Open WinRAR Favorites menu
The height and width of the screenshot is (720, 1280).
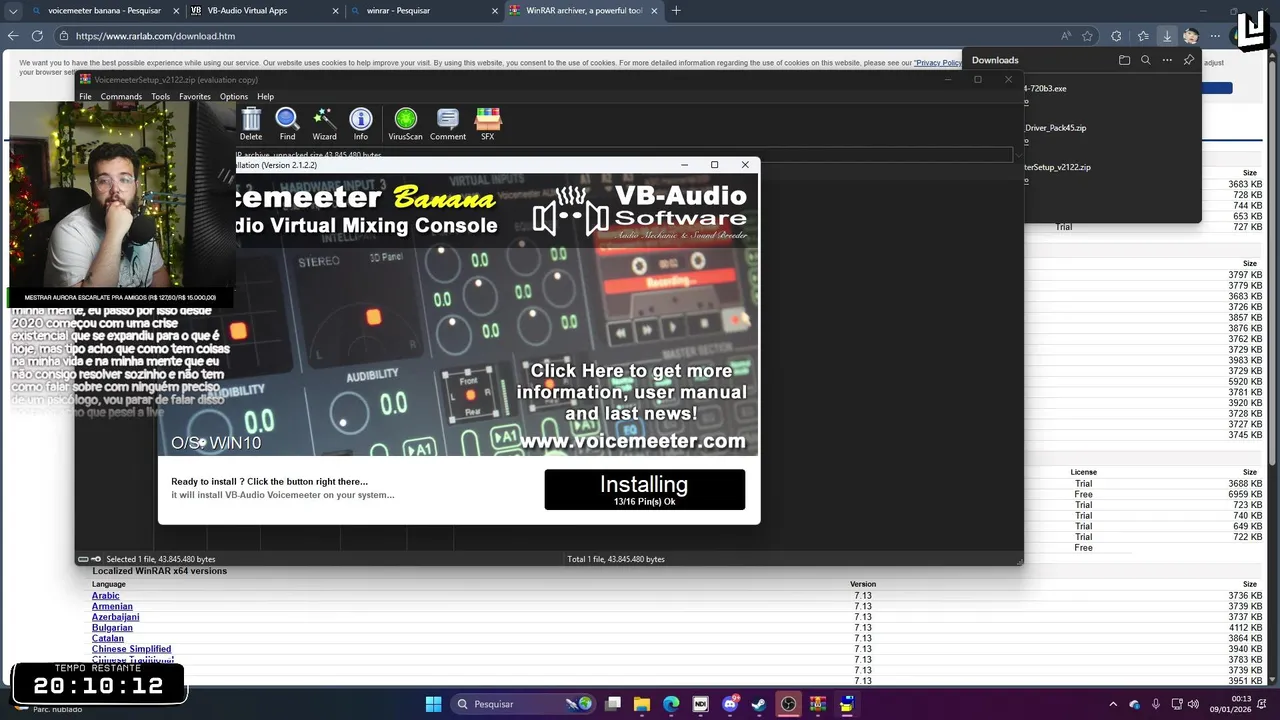tap(195, 97)
